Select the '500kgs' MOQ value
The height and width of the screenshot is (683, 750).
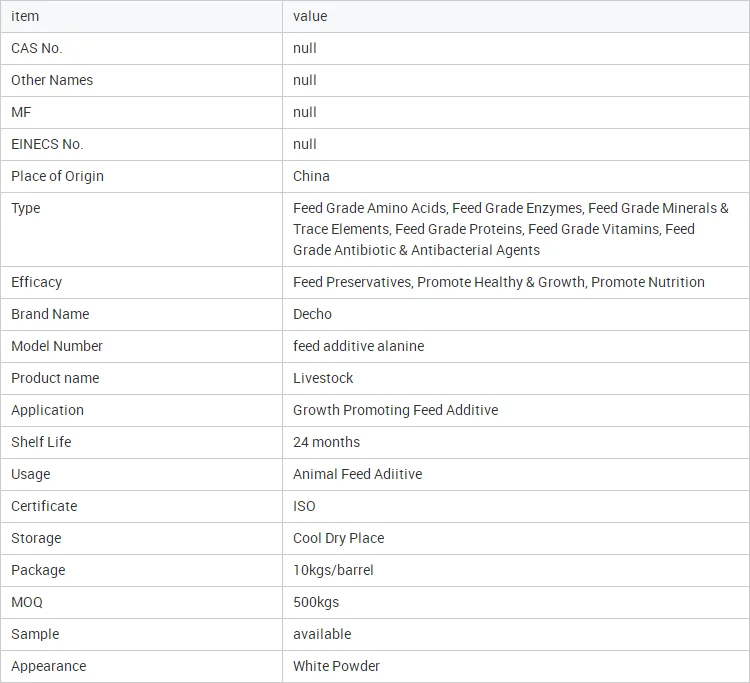pyautogui.click(x=316, y=603)
